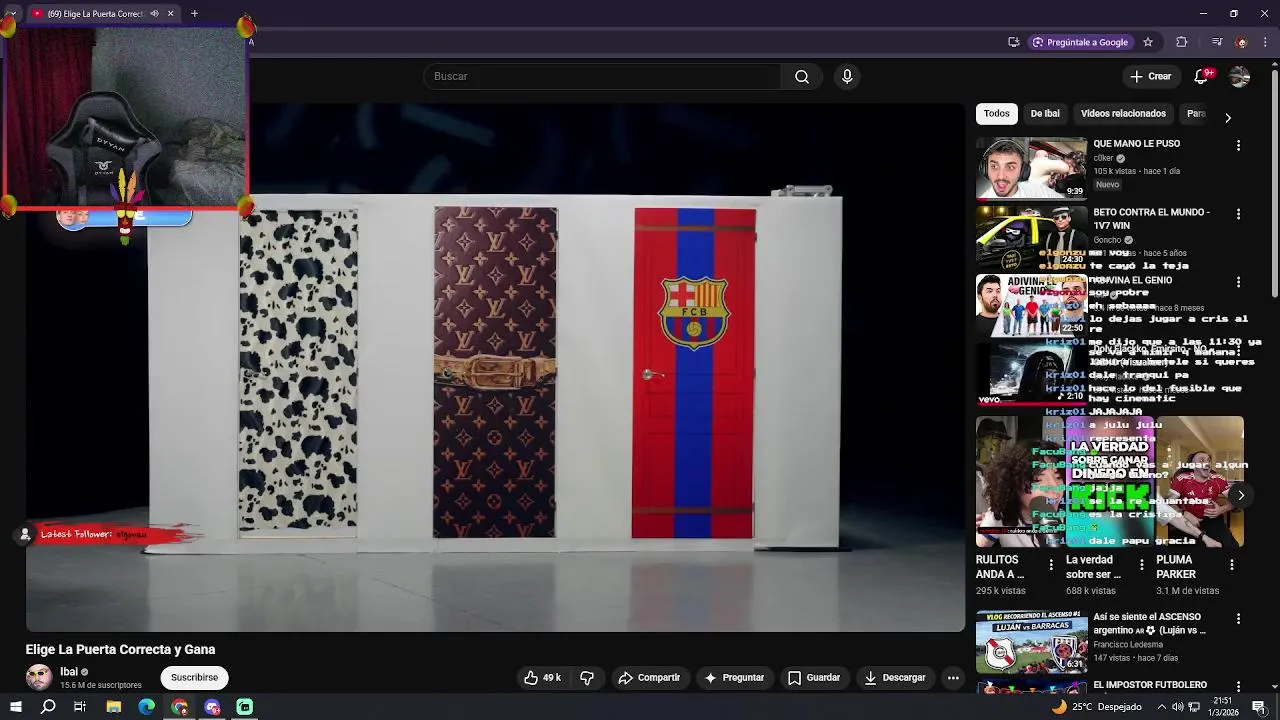Click the Crear button

[x=1150, y=77]
